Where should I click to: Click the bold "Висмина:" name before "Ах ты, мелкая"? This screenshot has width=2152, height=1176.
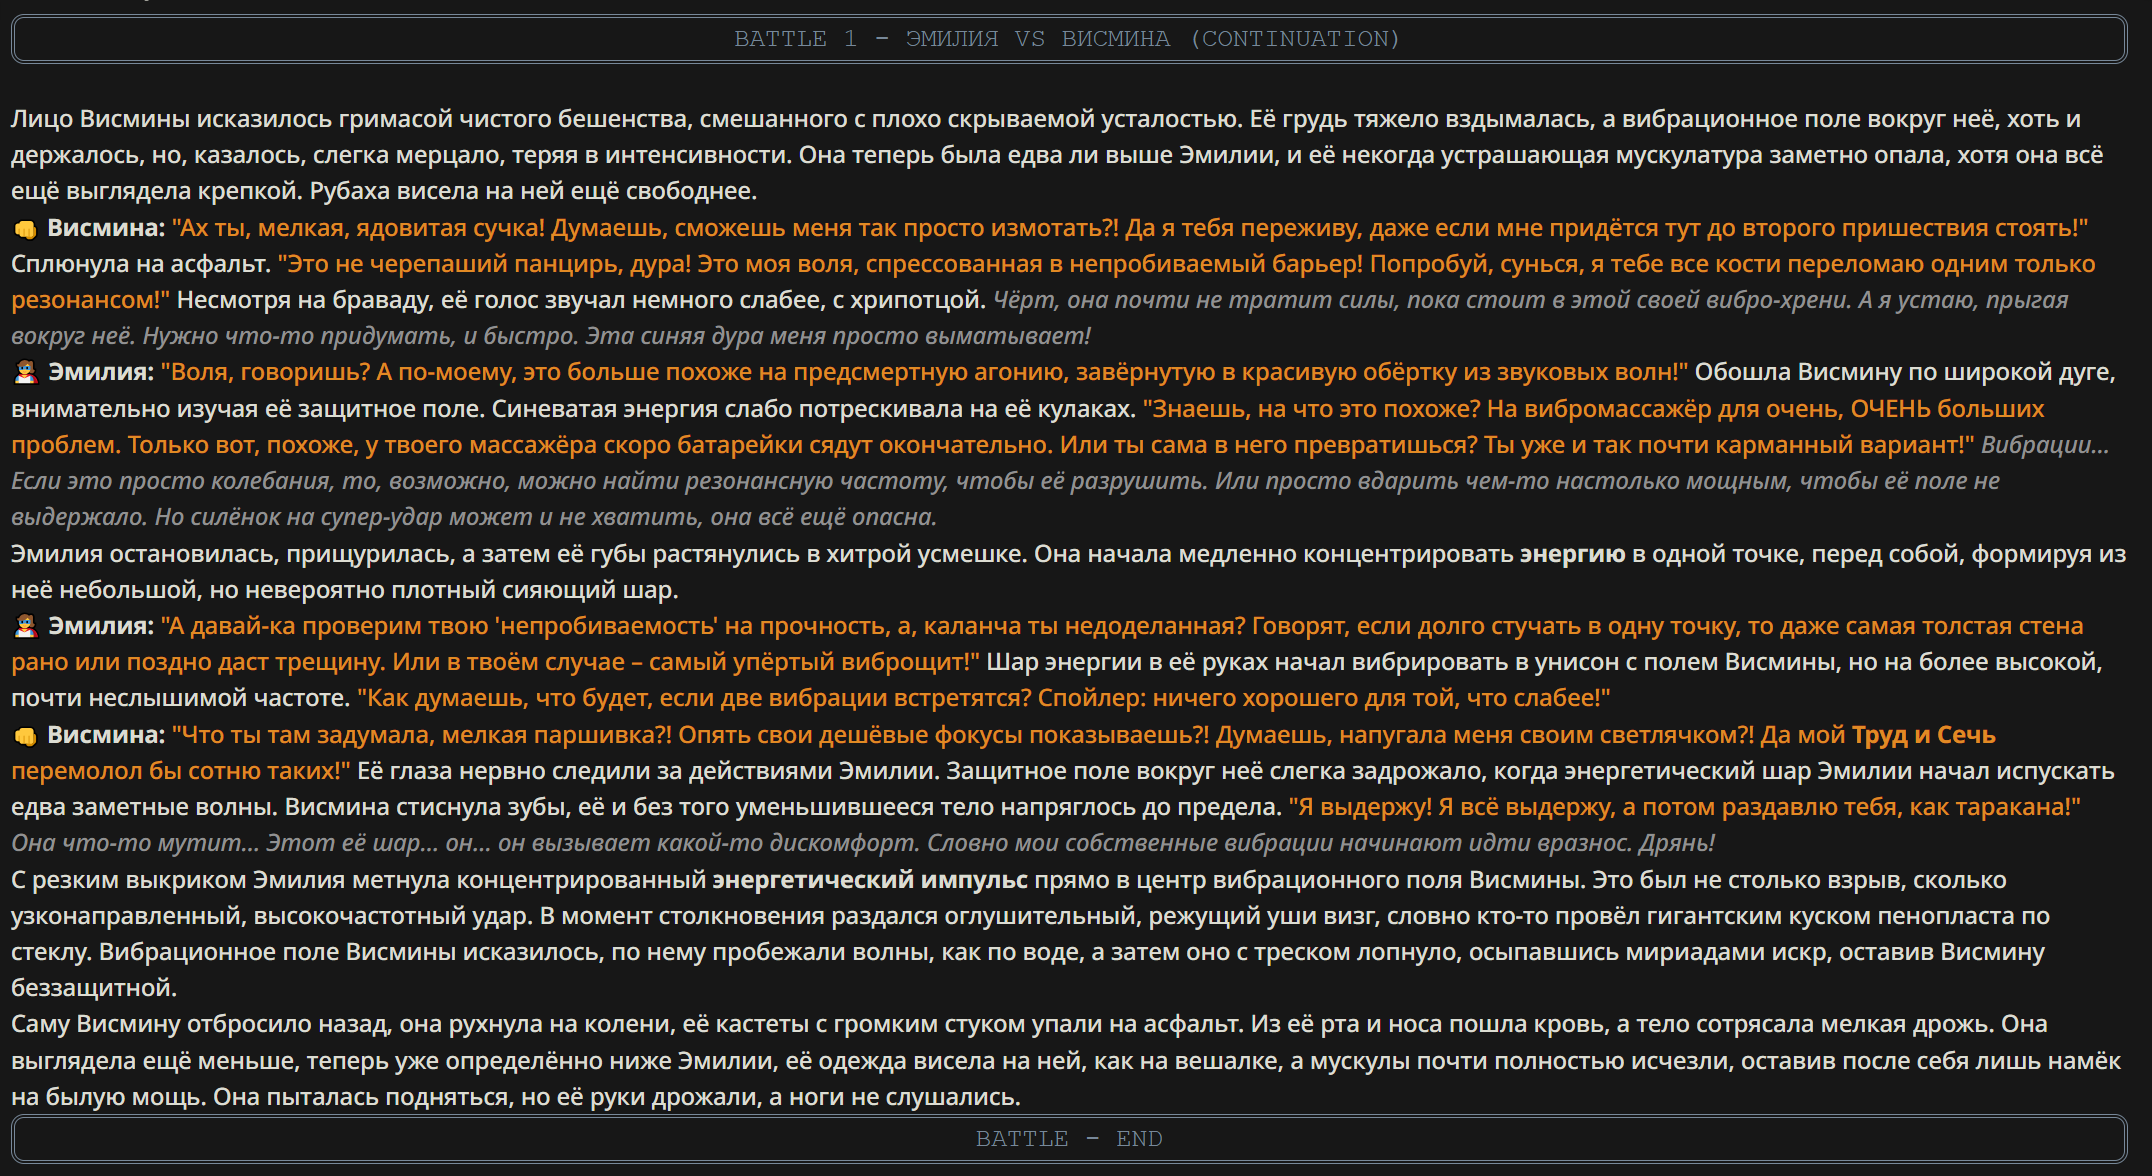pos(106,228)
